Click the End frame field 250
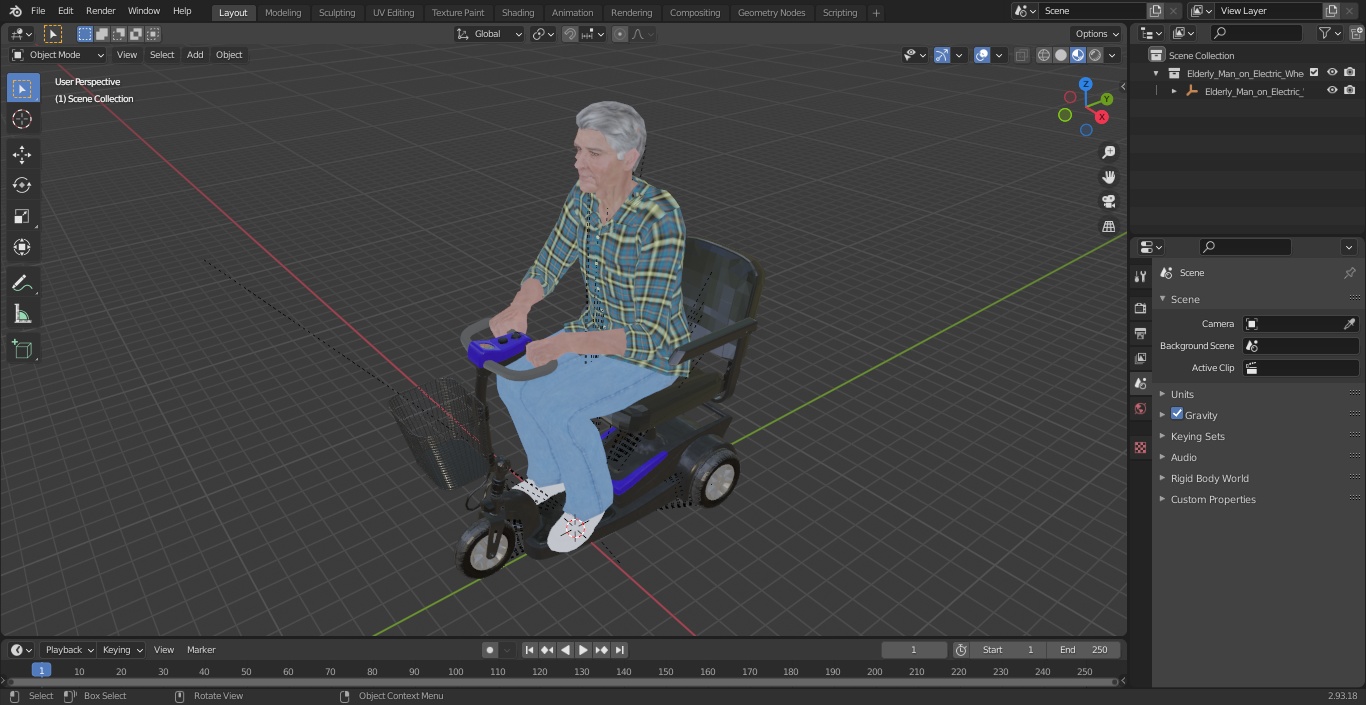1366x705 pixels. click(x=1085, y=650)
